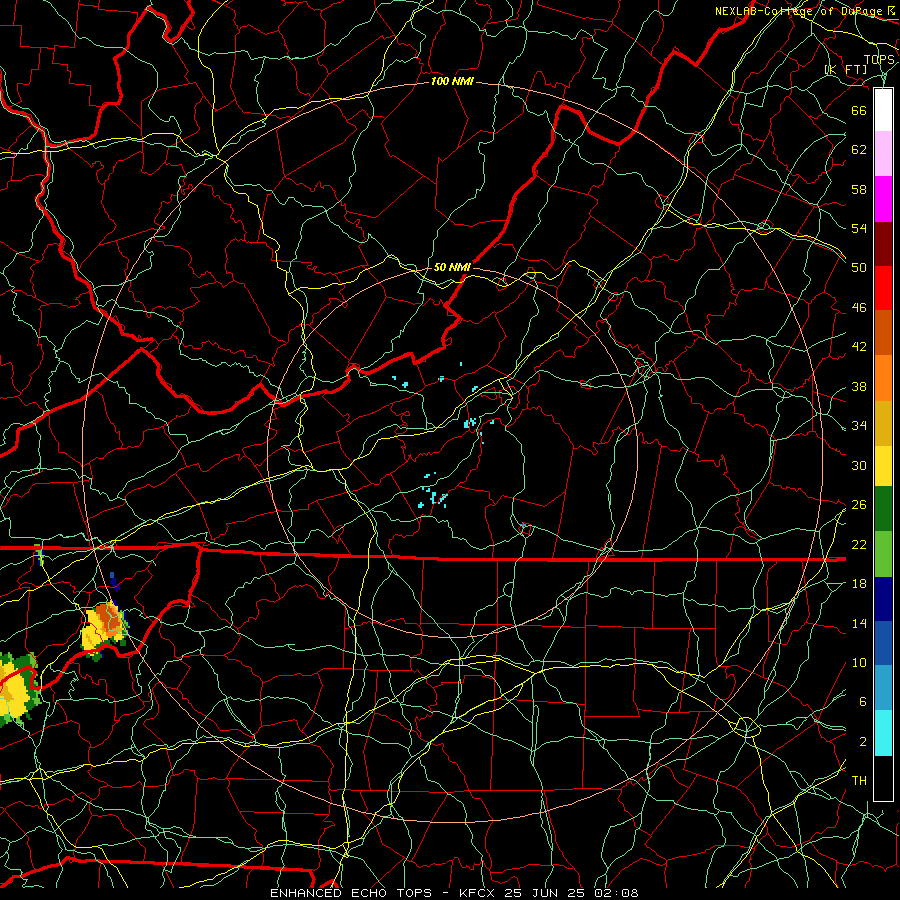Viewport: 900px width, 900px height.
Task: Click the "34" legend value
Action: point(859,425)
